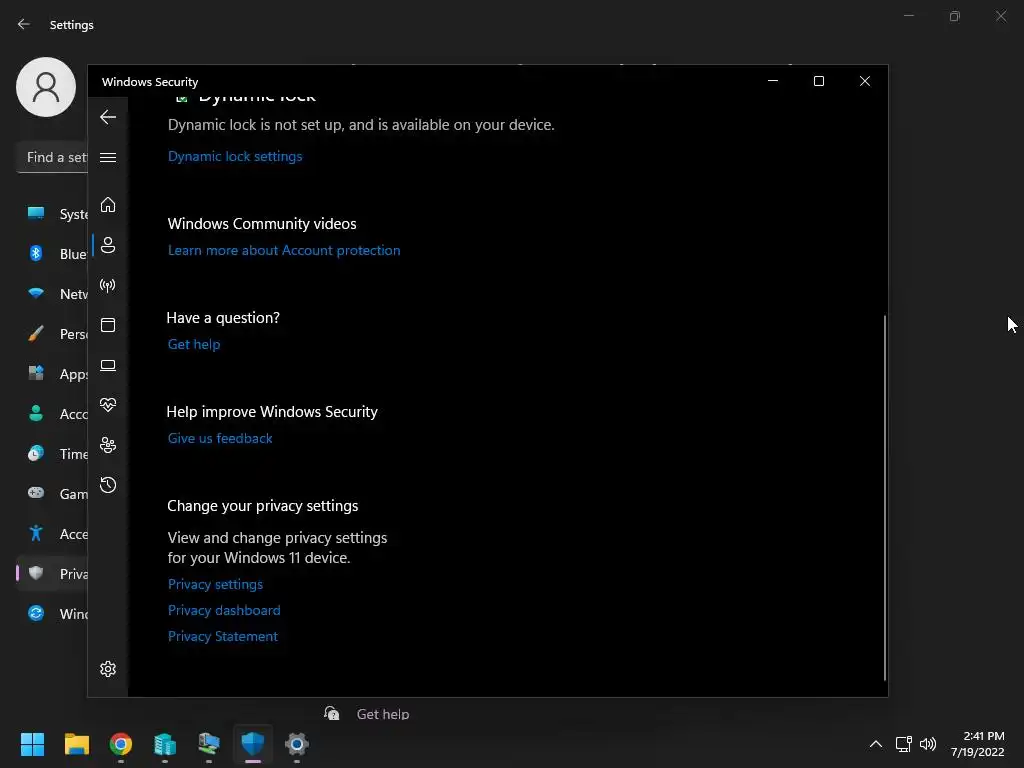Open Family options sidebar icon
1024x768 pixels.
tap(108, 445)
